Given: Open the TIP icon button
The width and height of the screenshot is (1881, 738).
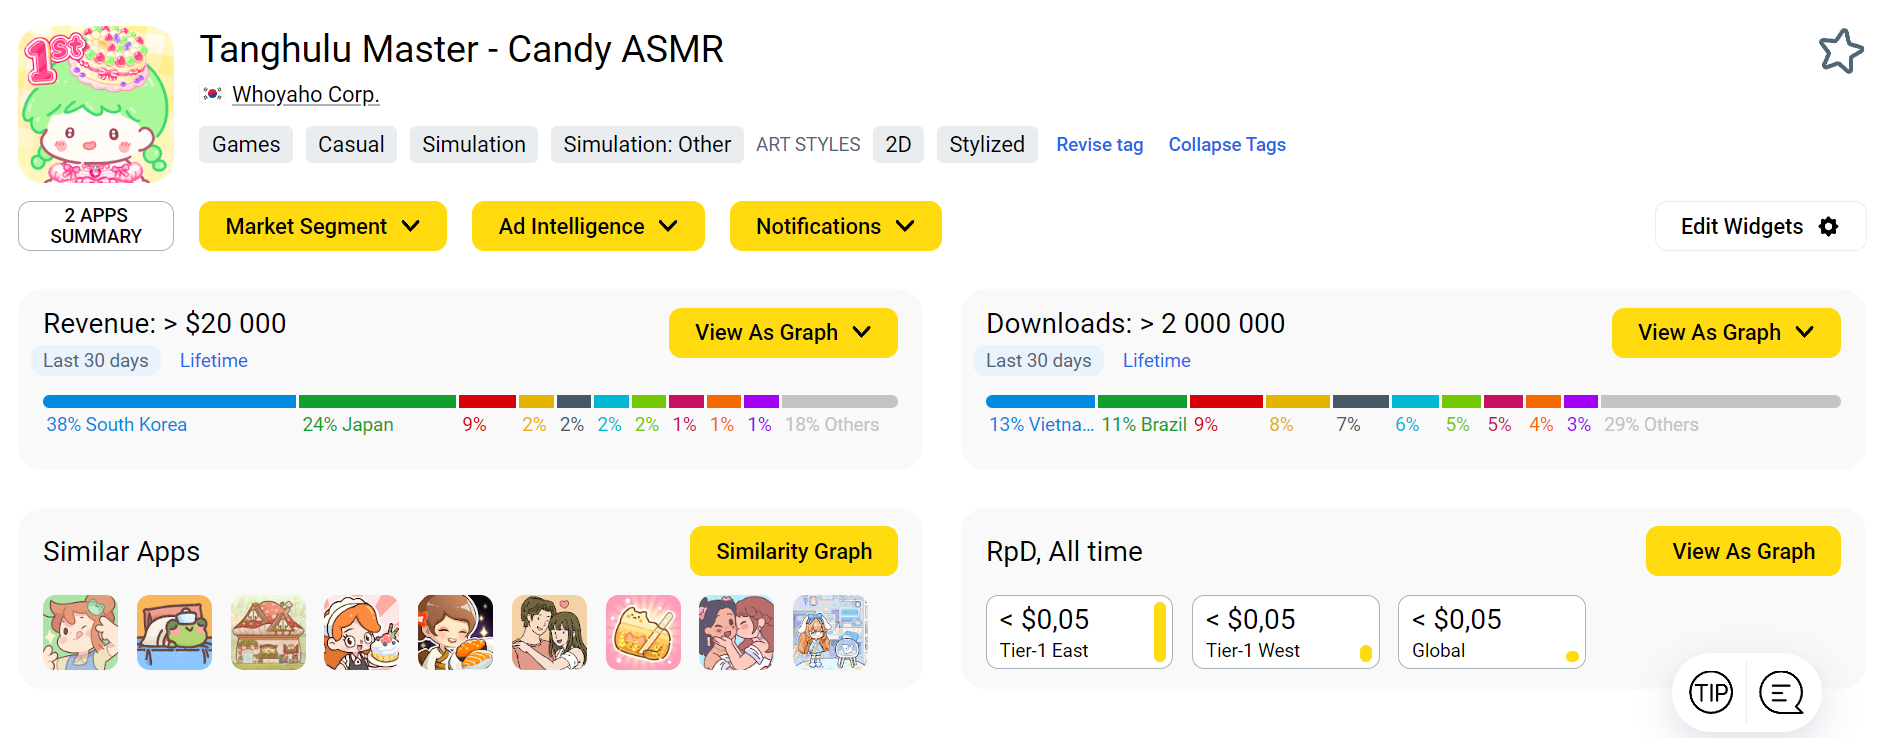Looking at the screenshot, I should (1710, 692).
